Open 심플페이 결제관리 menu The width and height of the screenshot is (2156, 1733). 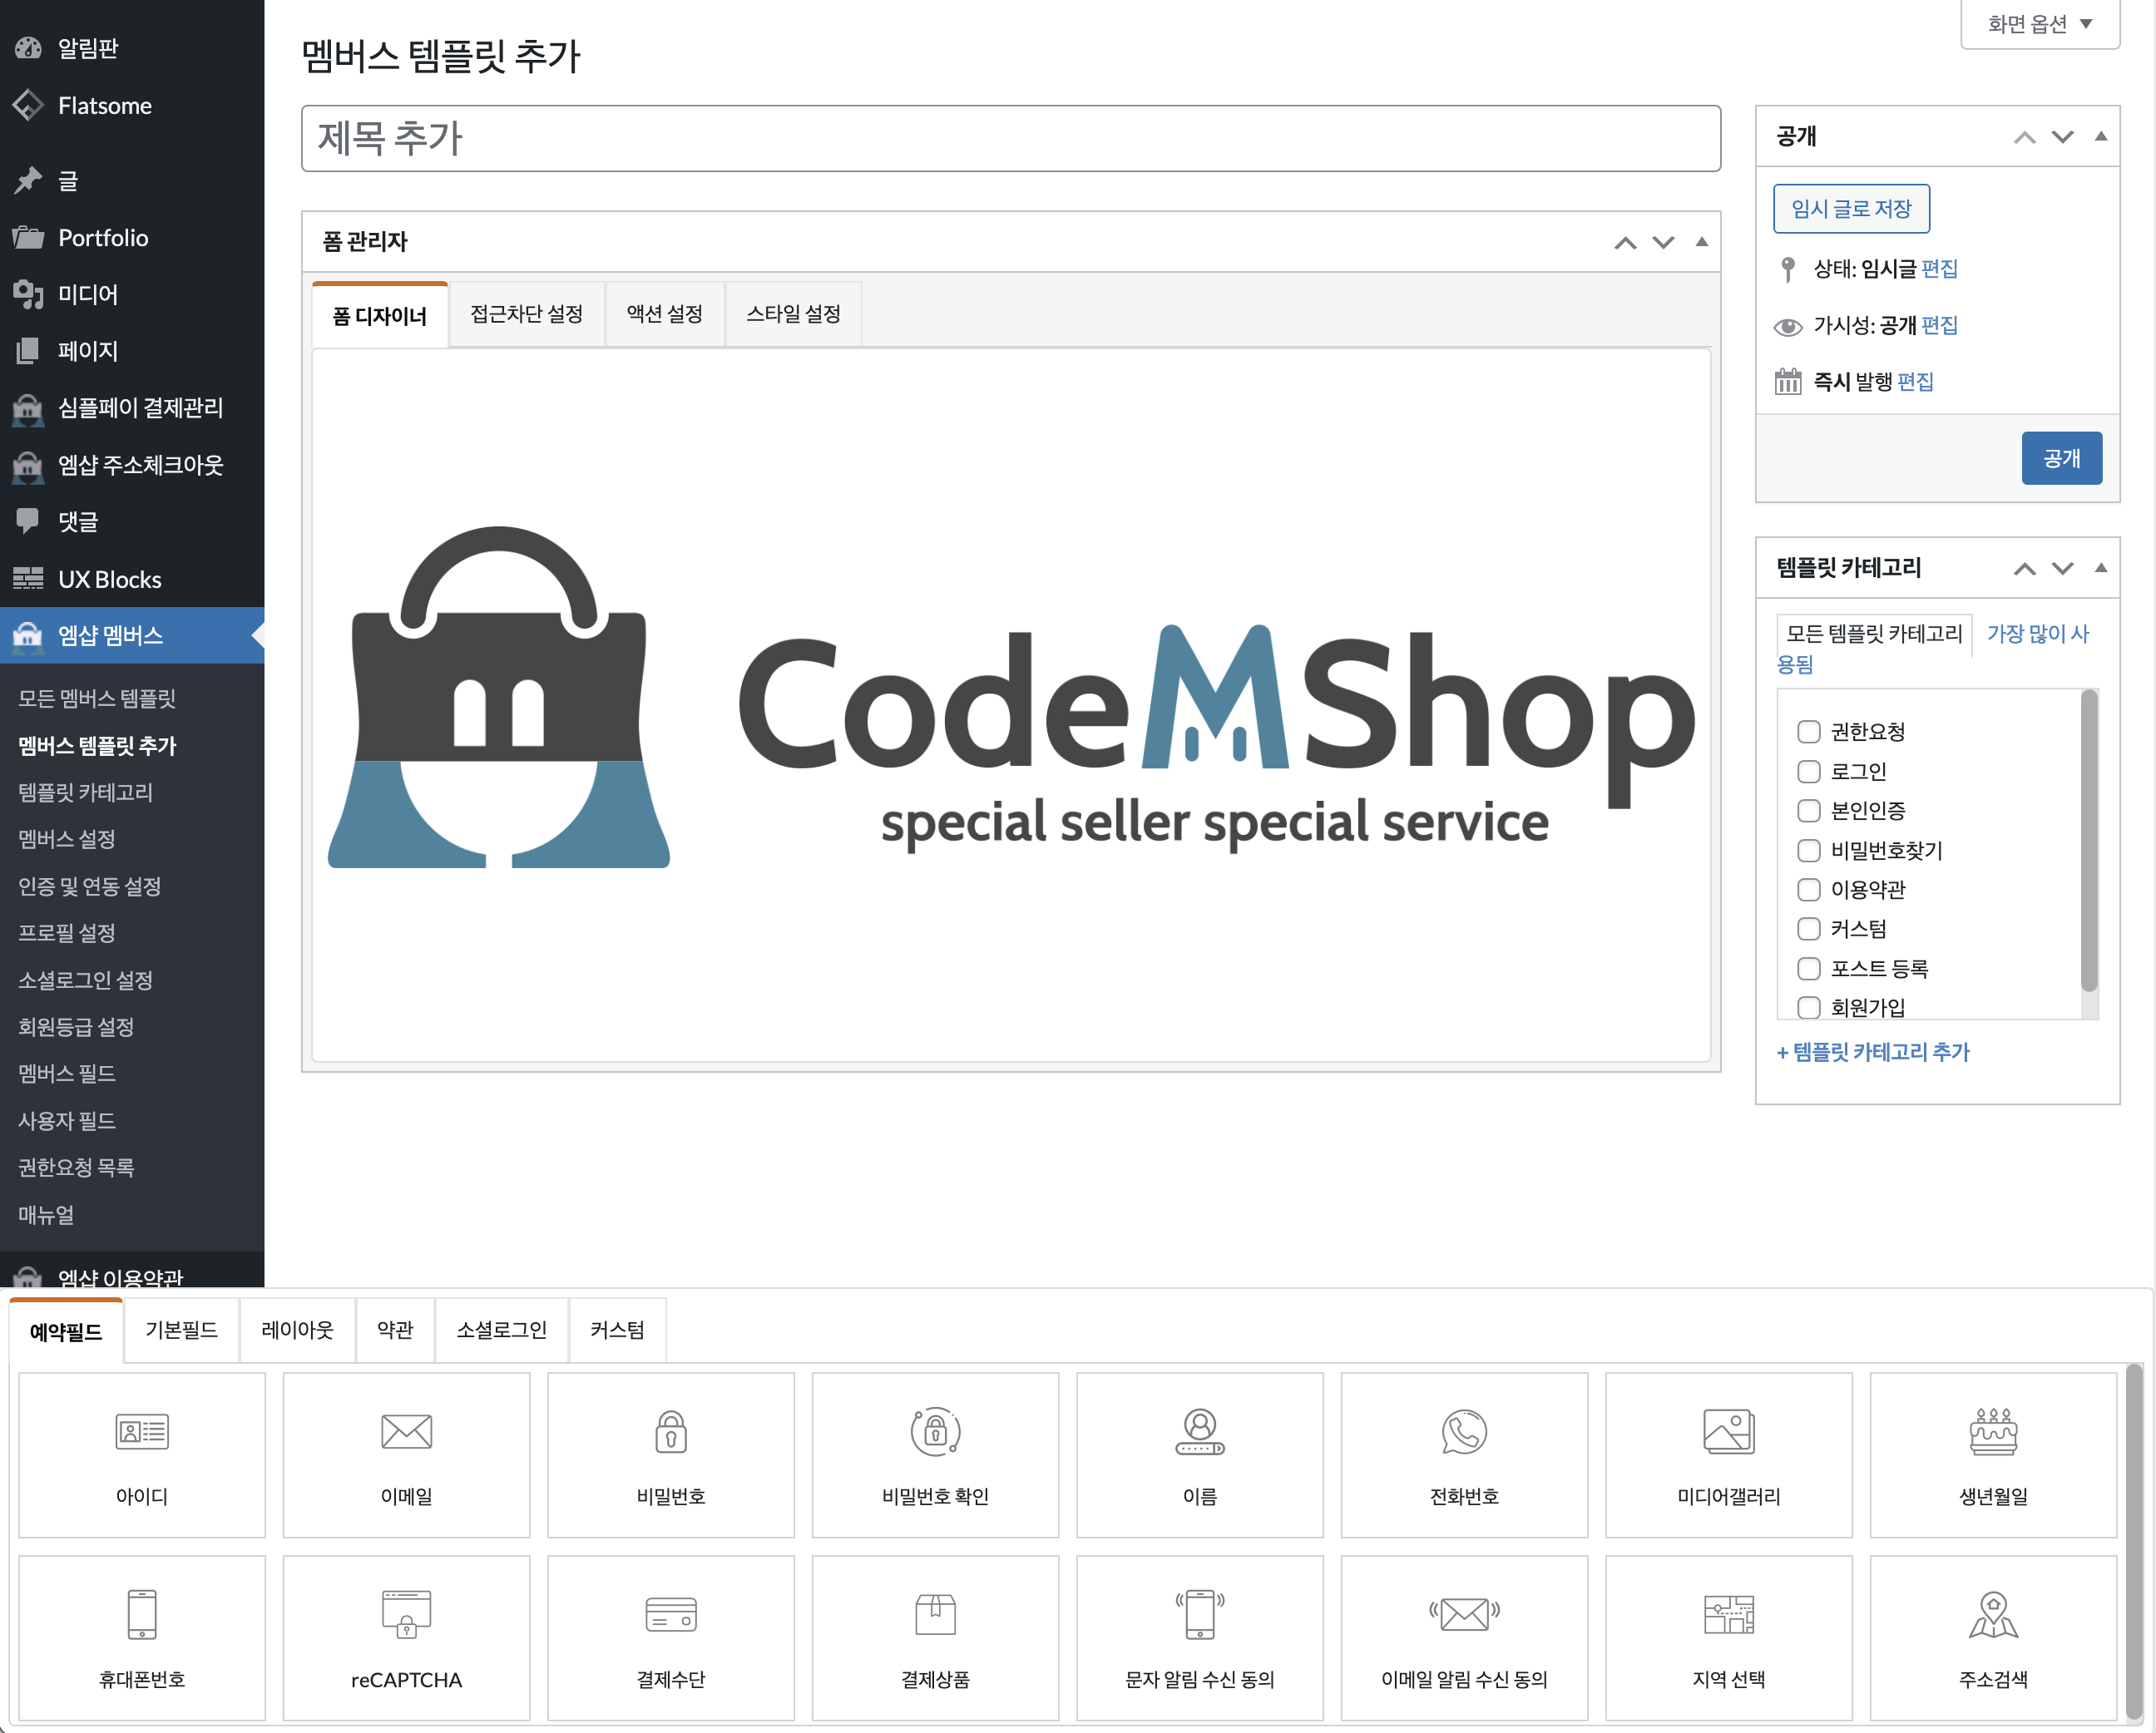[x=132, y=408]
